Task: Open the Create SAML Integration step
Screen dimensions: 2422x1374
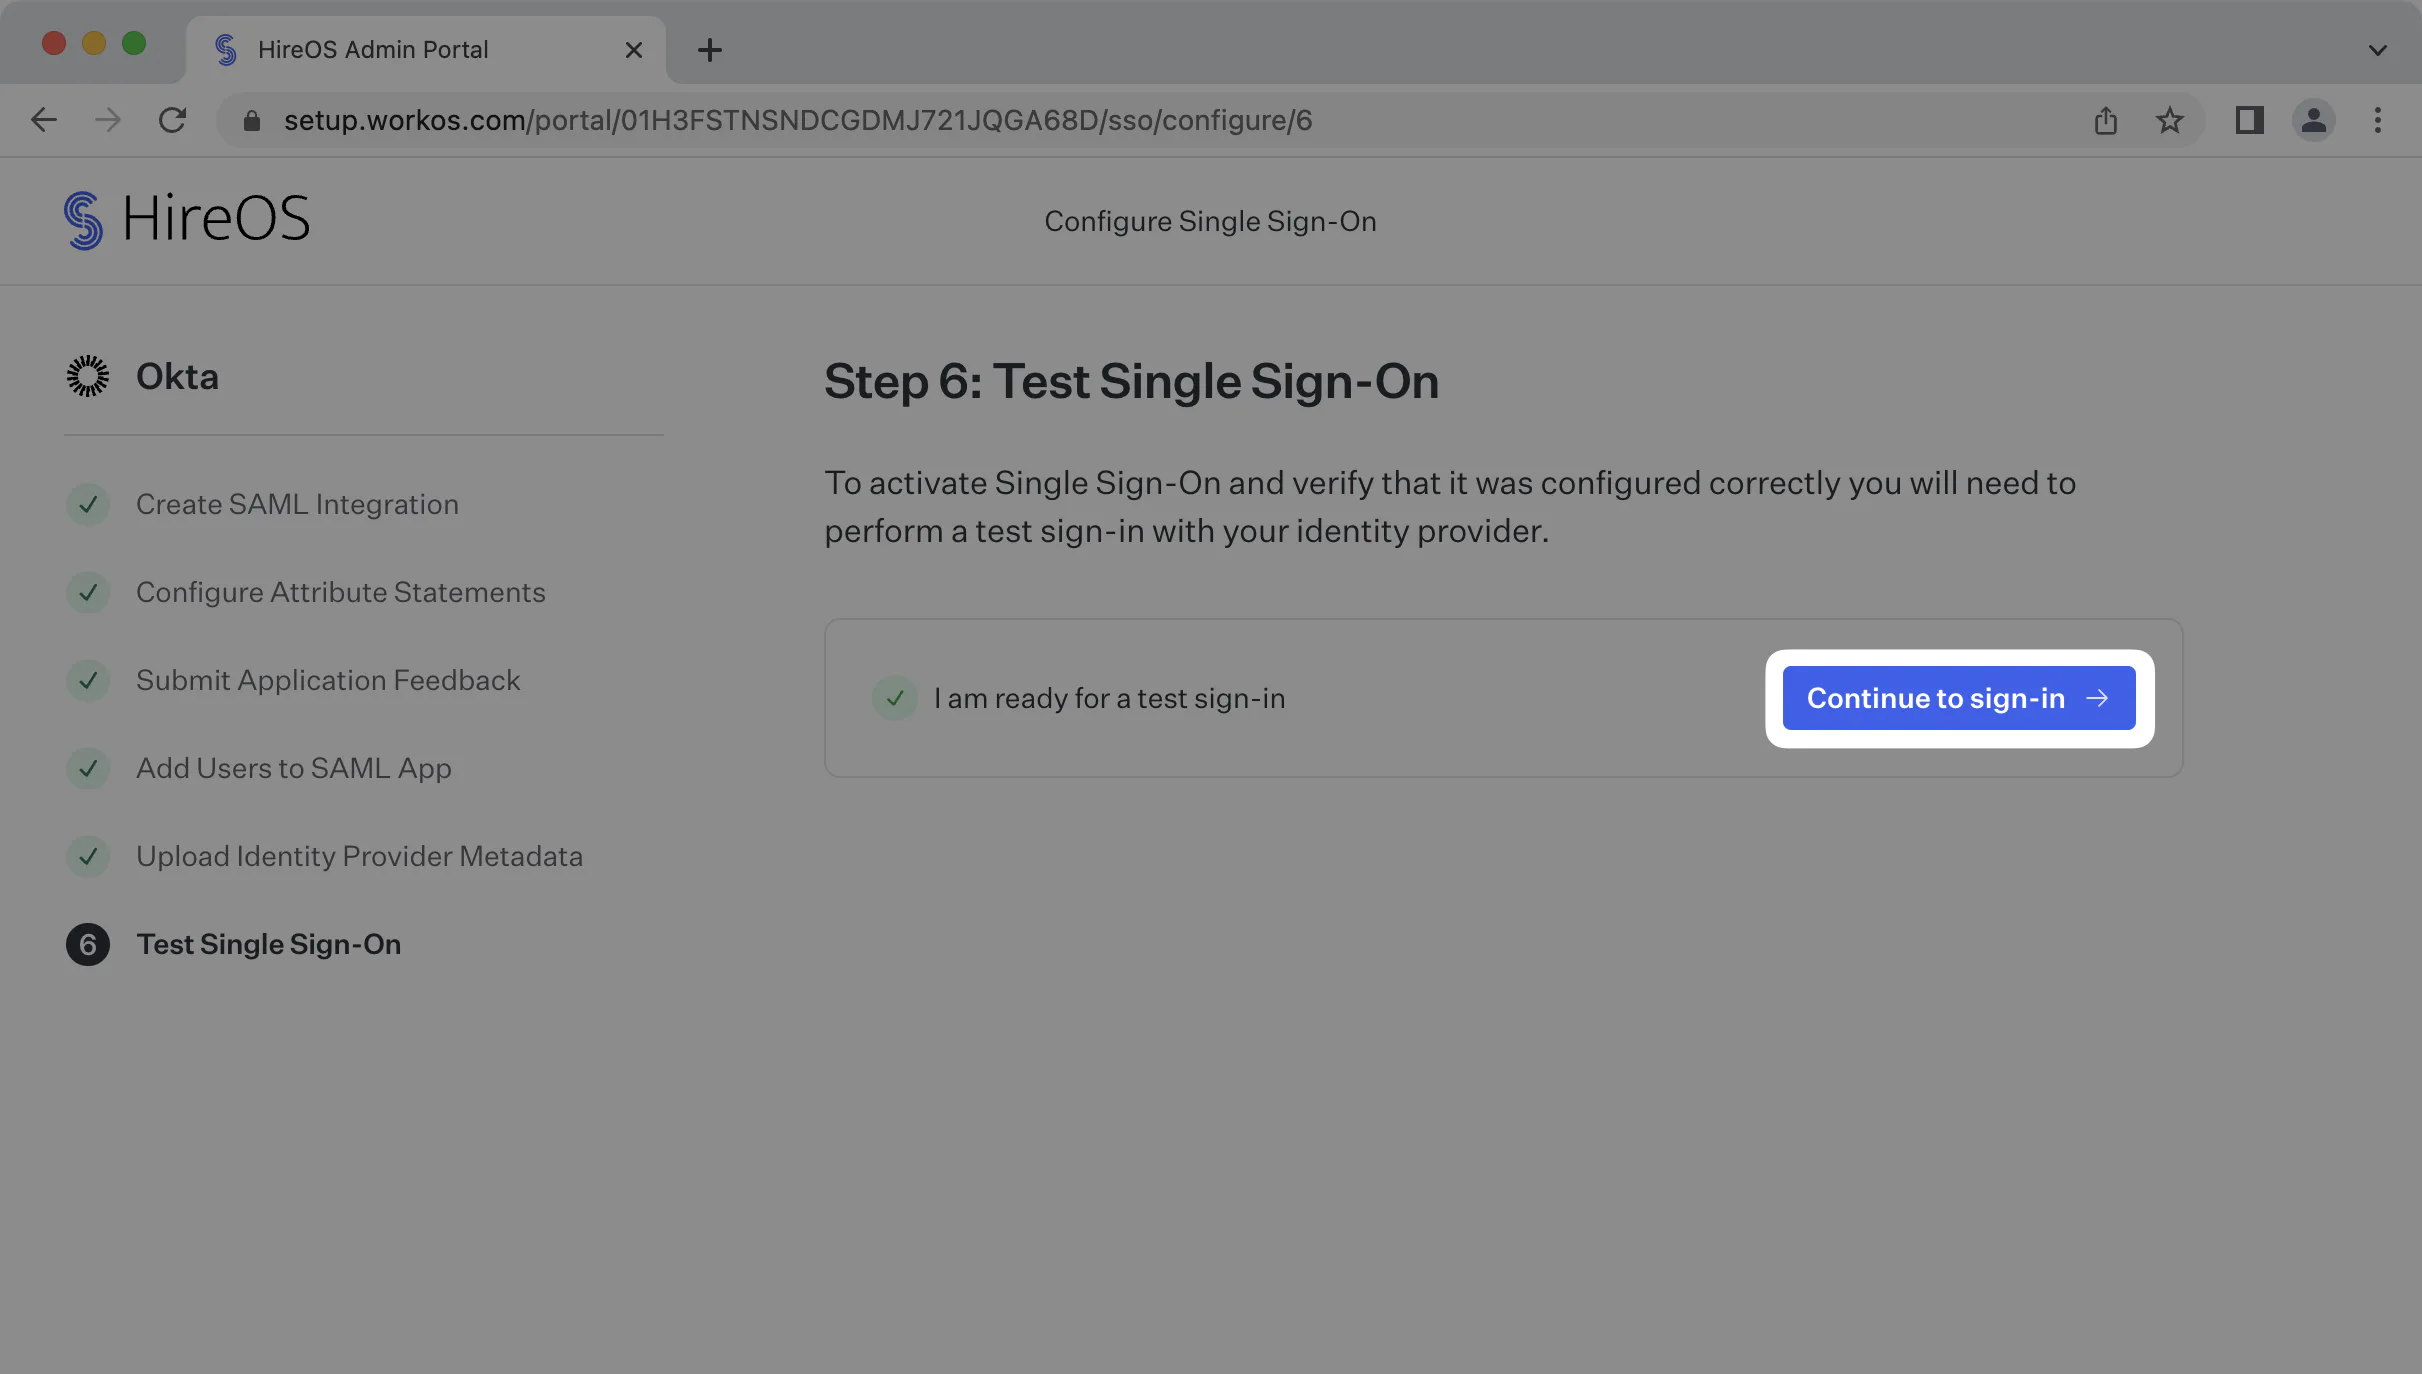Action: coord(297,504)
